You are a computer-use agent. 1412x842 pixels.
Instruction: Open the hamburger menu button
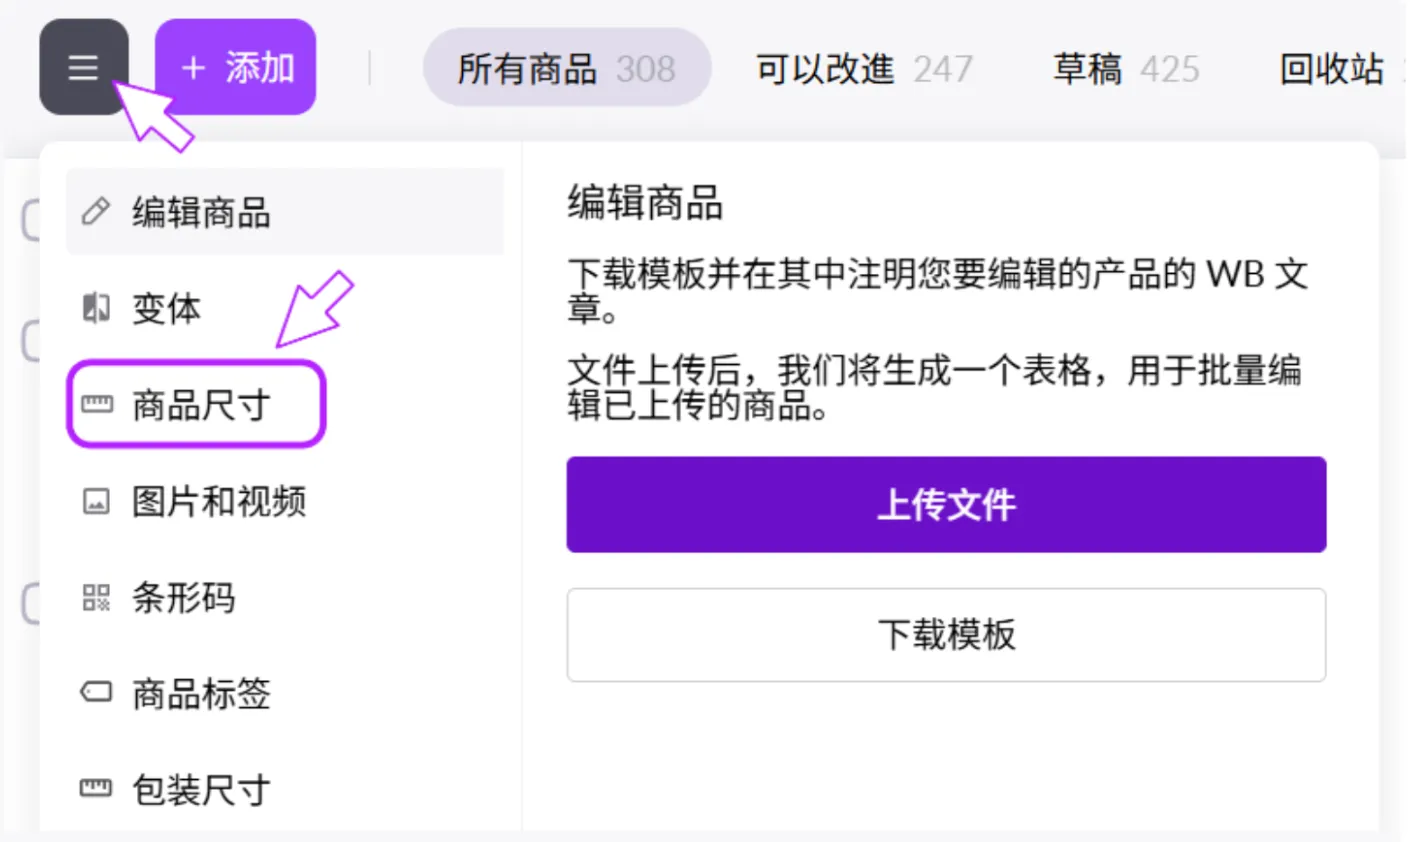pos(84,67)
